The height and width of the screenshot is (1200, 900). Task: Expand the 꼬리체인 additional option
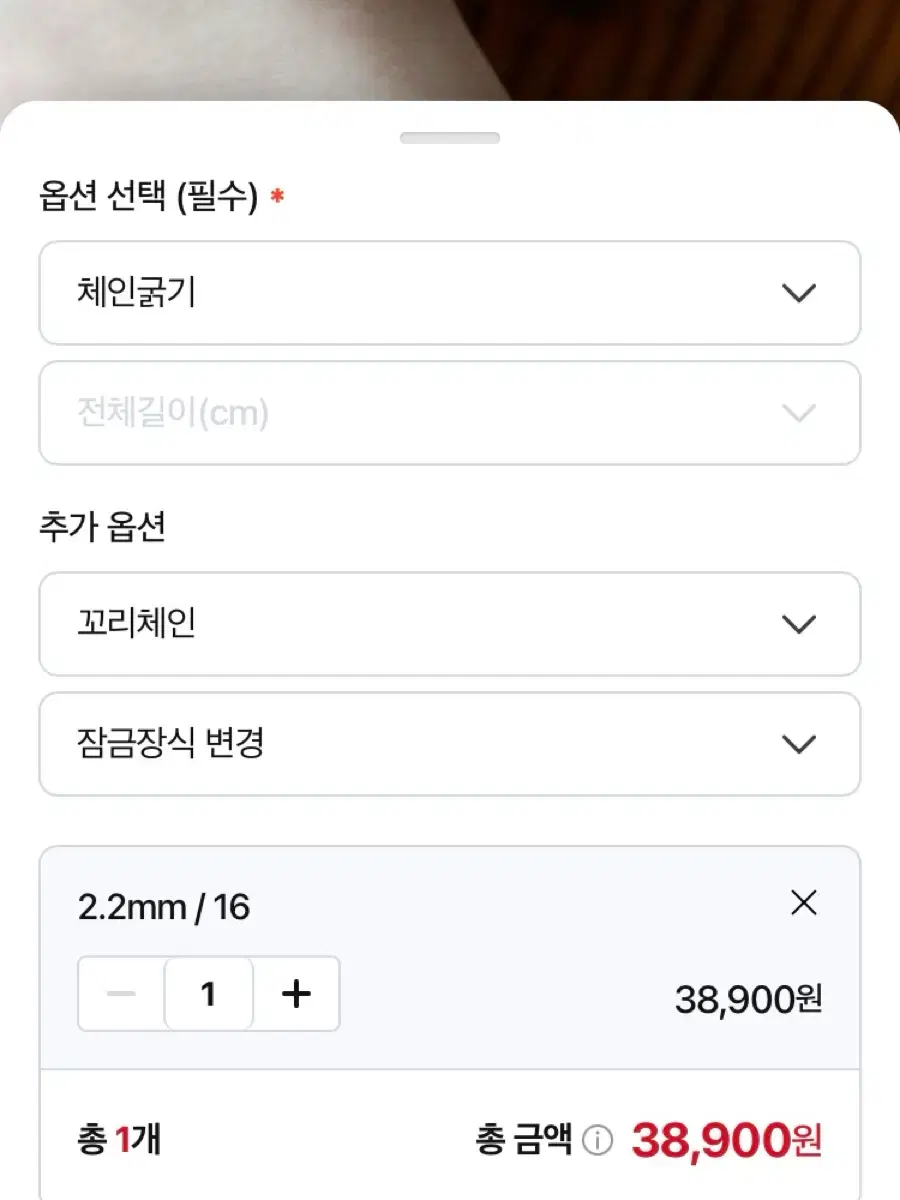click(x=450, y=624)
